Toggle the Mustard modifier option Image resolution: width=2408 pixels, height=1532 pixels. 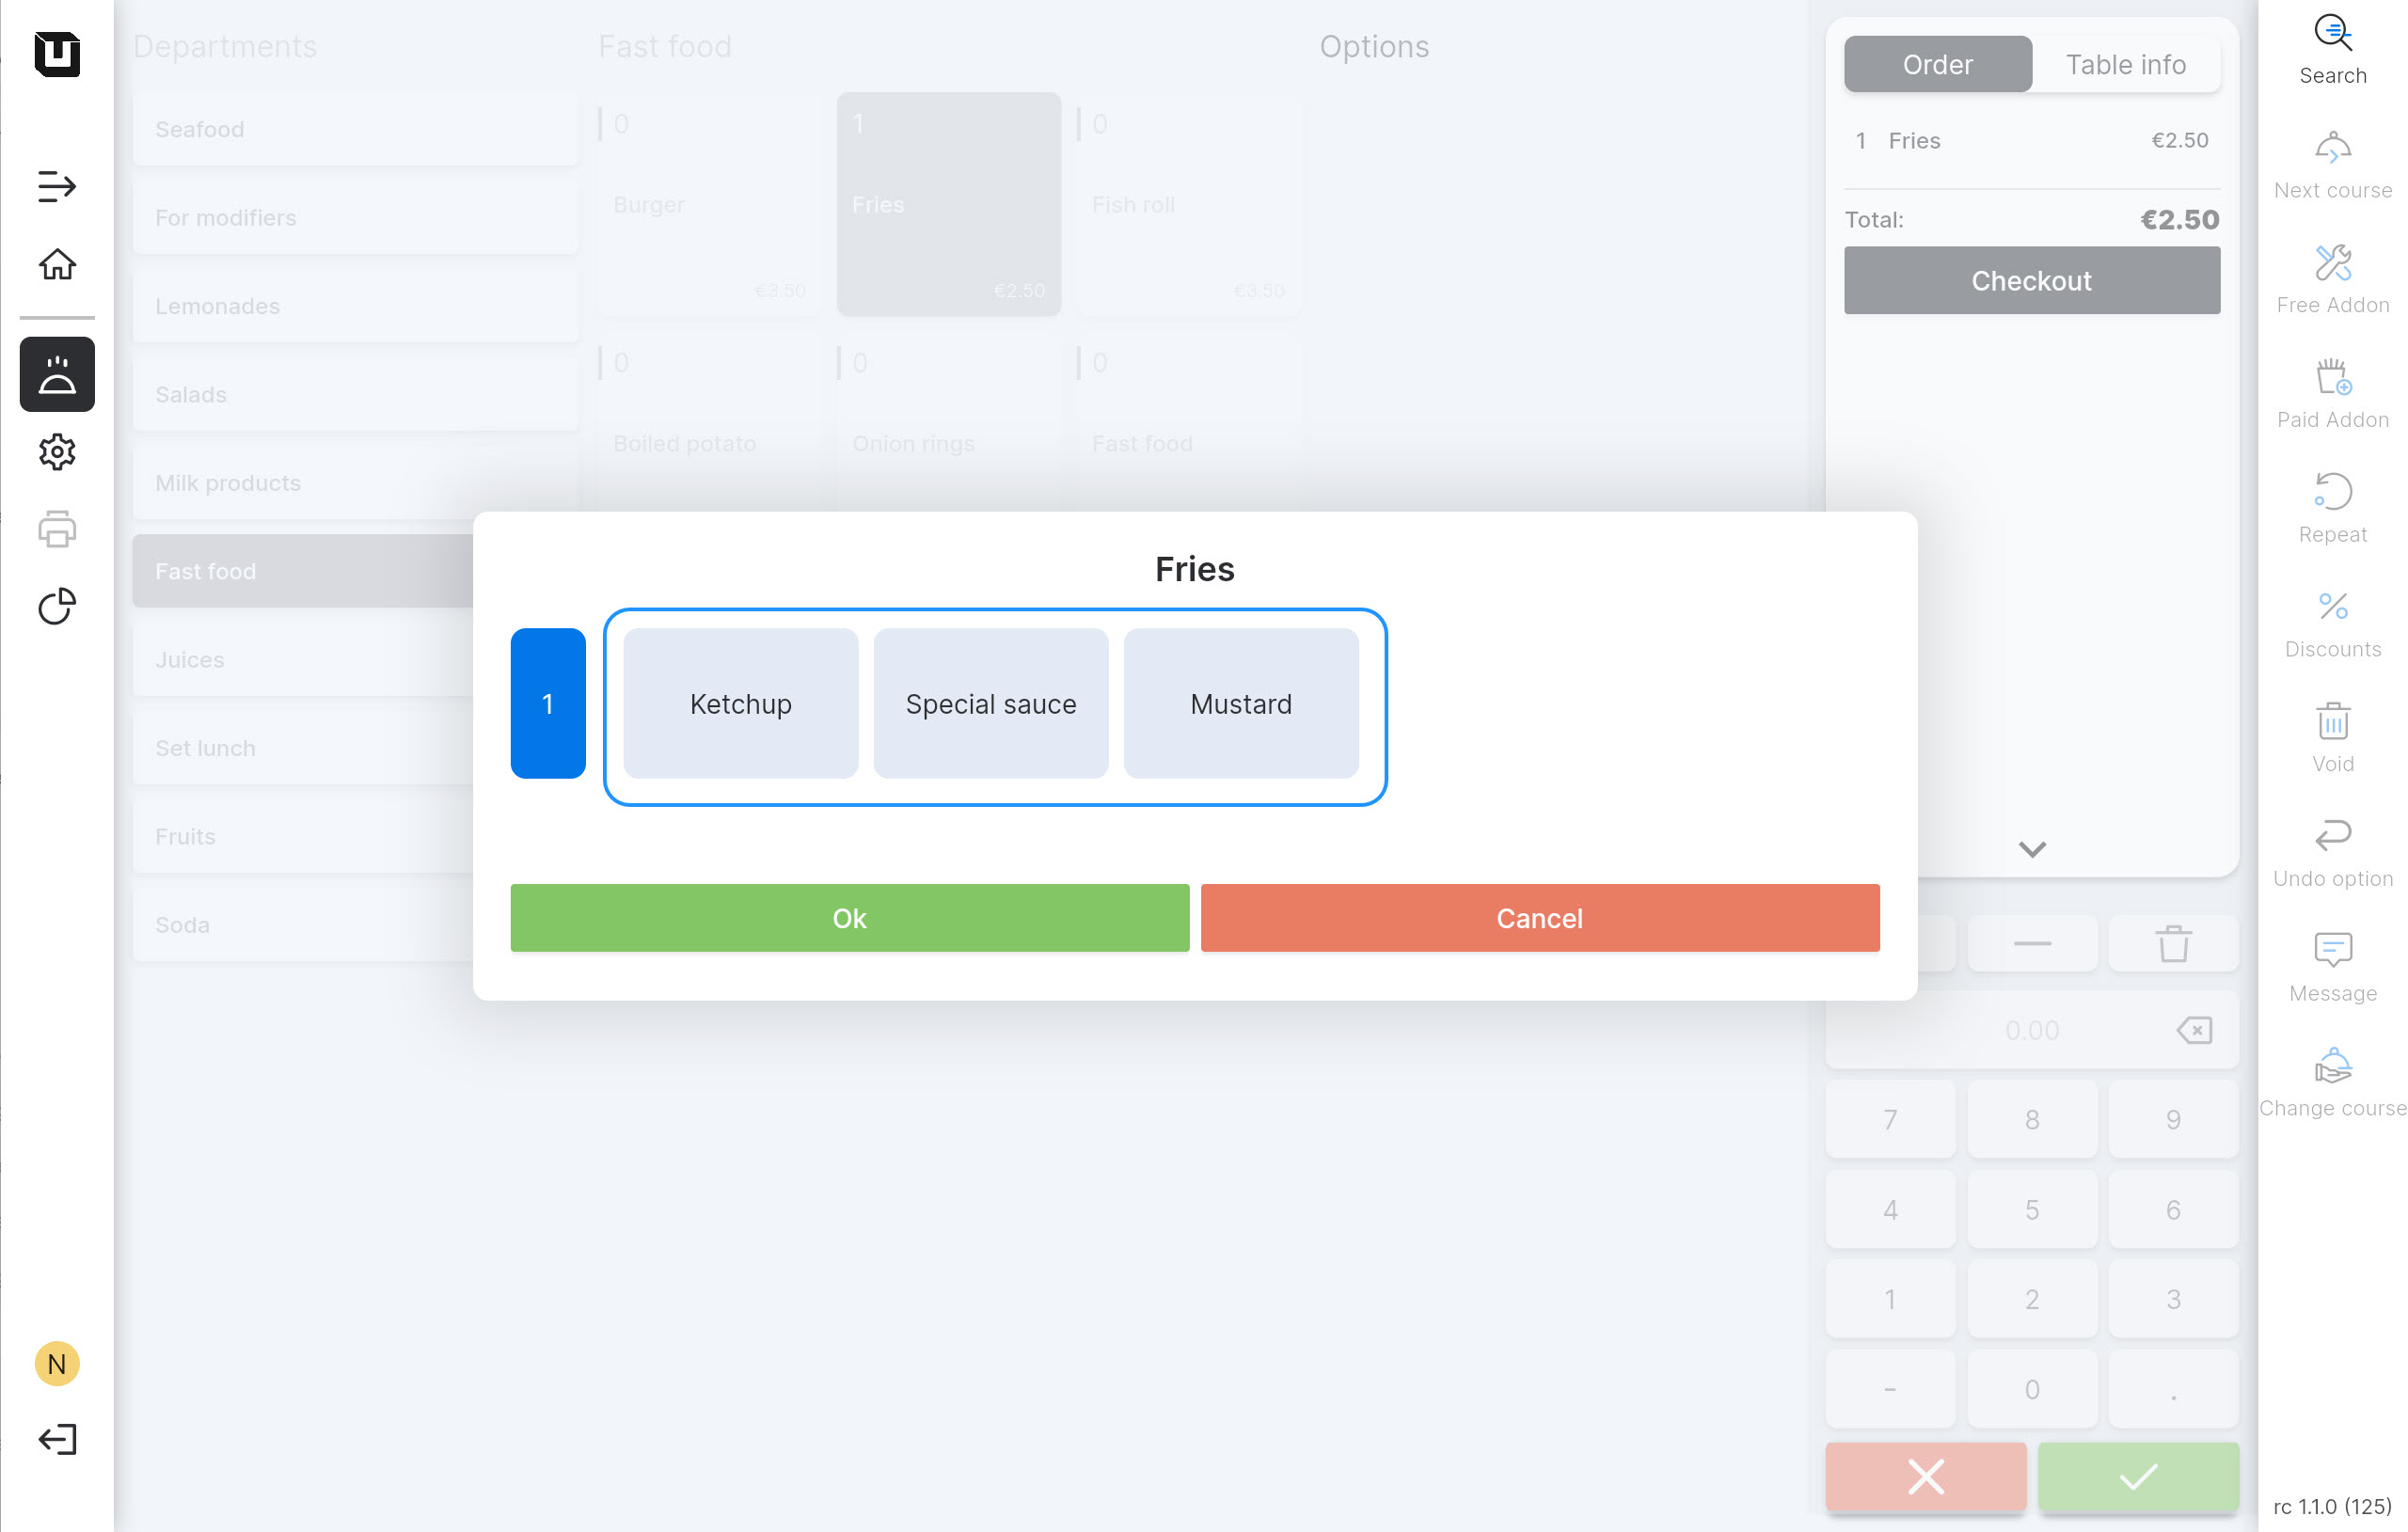point(1240,703)
